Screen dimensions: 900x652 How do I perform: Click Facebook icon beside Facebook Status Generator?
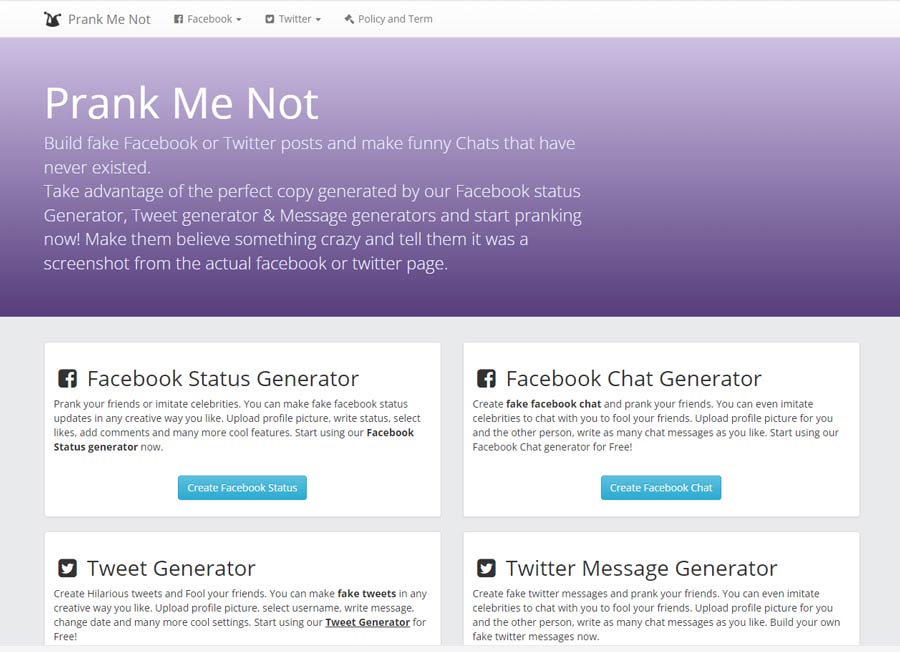(67, 379)
